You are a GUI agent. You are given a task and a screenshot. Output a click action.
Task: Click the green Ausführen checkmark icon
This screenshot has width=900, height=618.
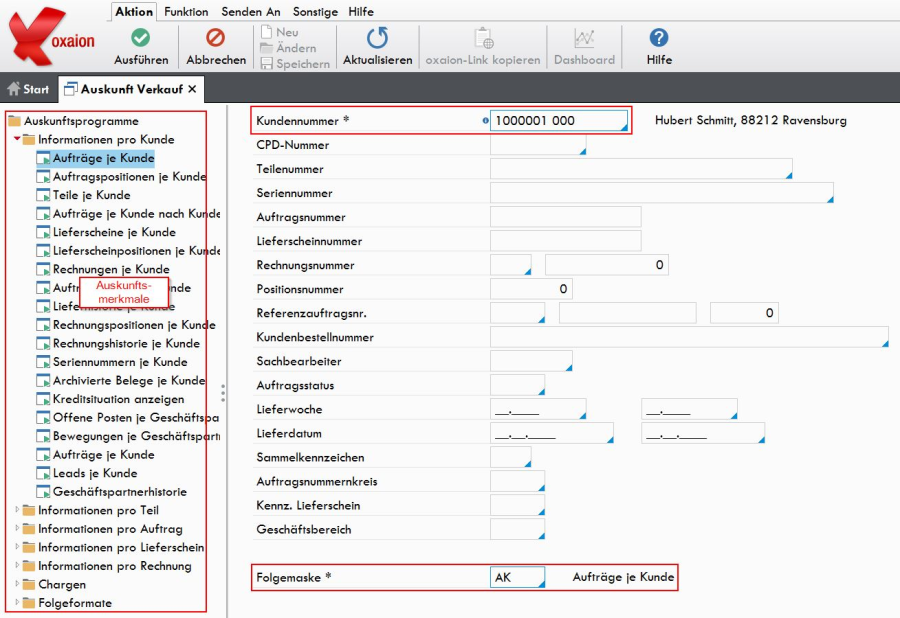tap(141, 38)
